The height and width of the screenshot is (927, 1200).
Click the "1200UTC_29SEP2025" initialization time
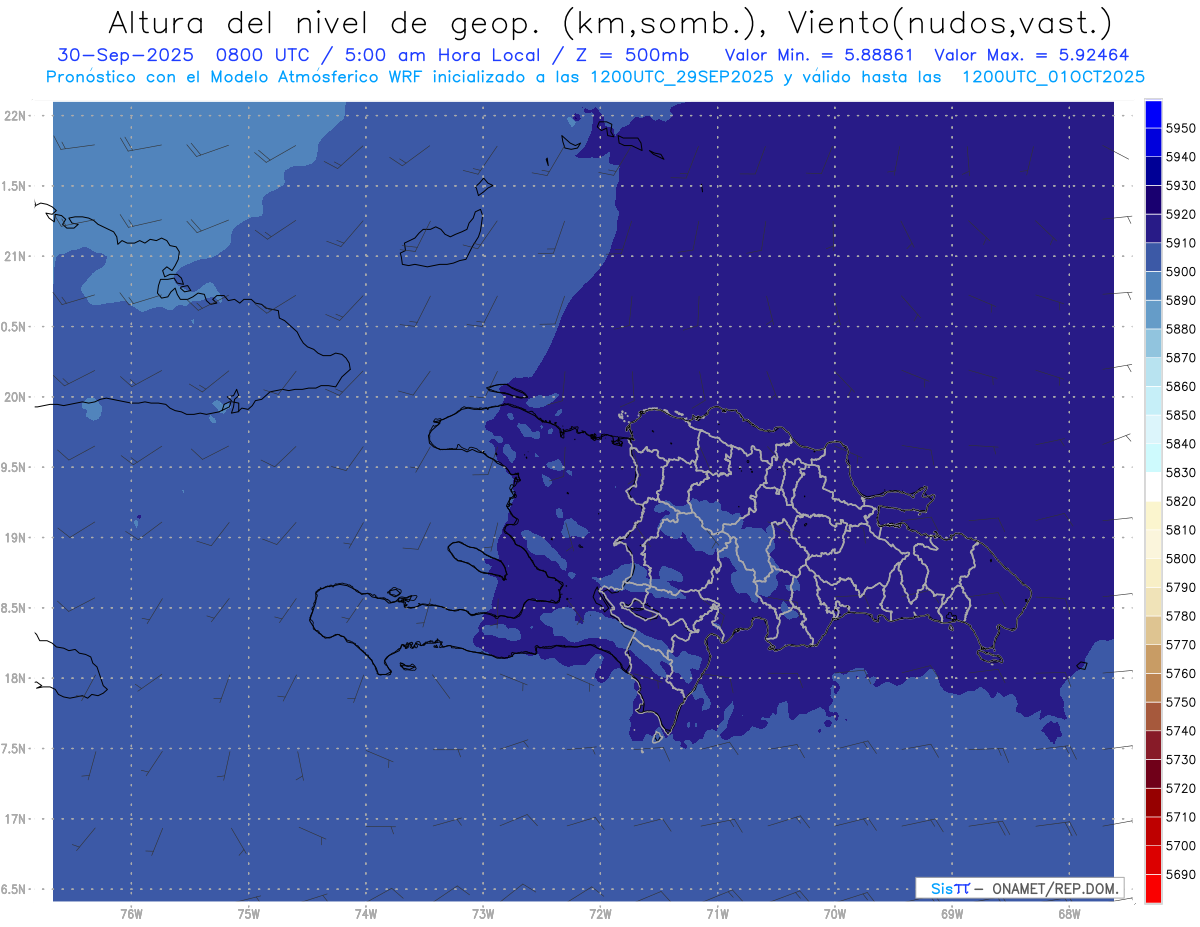coord(683,76)
